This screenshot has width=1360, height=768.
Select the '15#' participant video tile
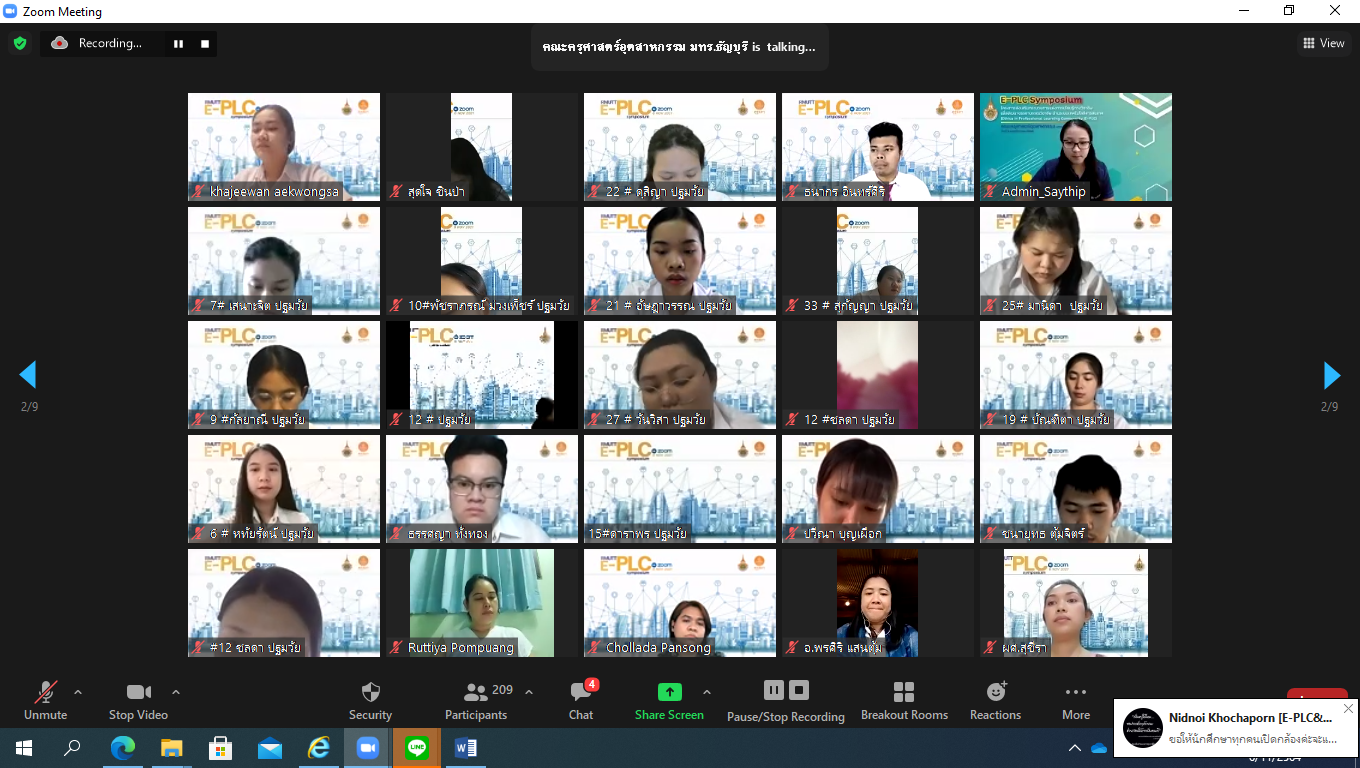pos(680,489)
